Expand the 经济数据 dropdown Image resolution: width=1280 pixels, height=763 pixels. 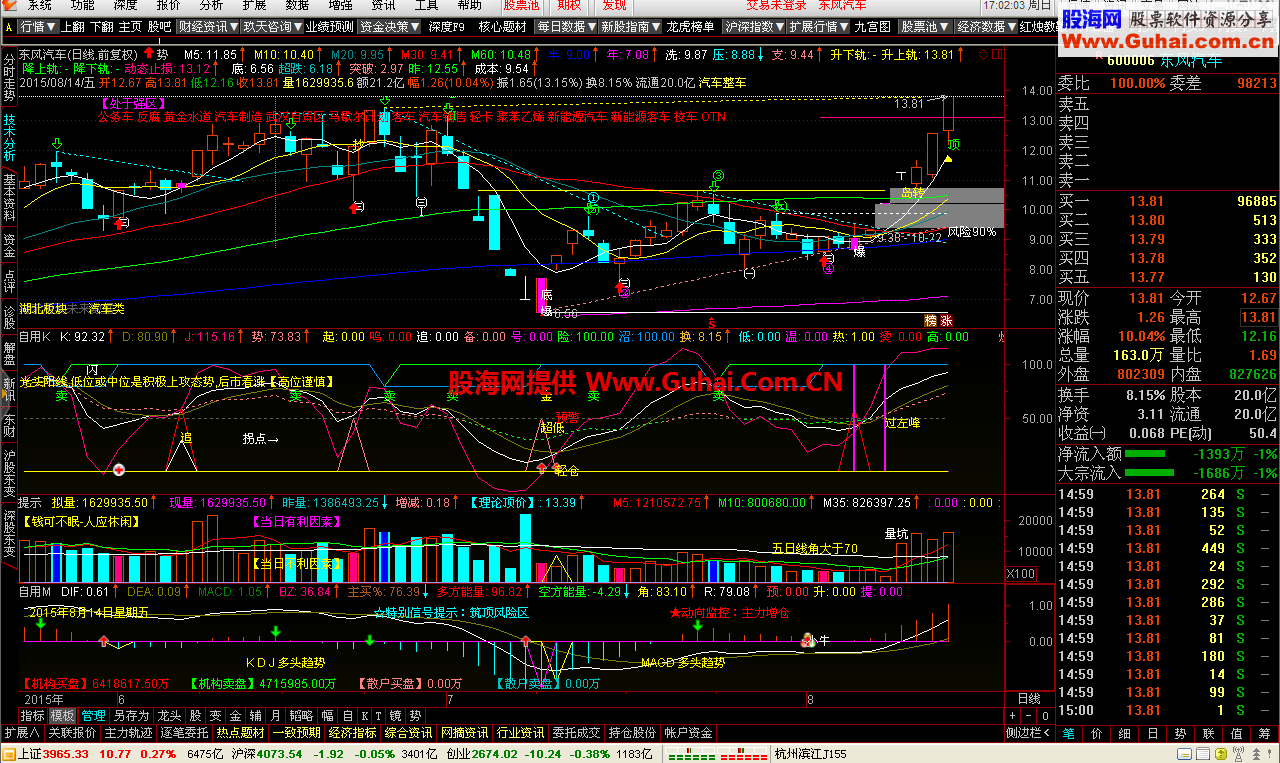click(x=985, y=27)
